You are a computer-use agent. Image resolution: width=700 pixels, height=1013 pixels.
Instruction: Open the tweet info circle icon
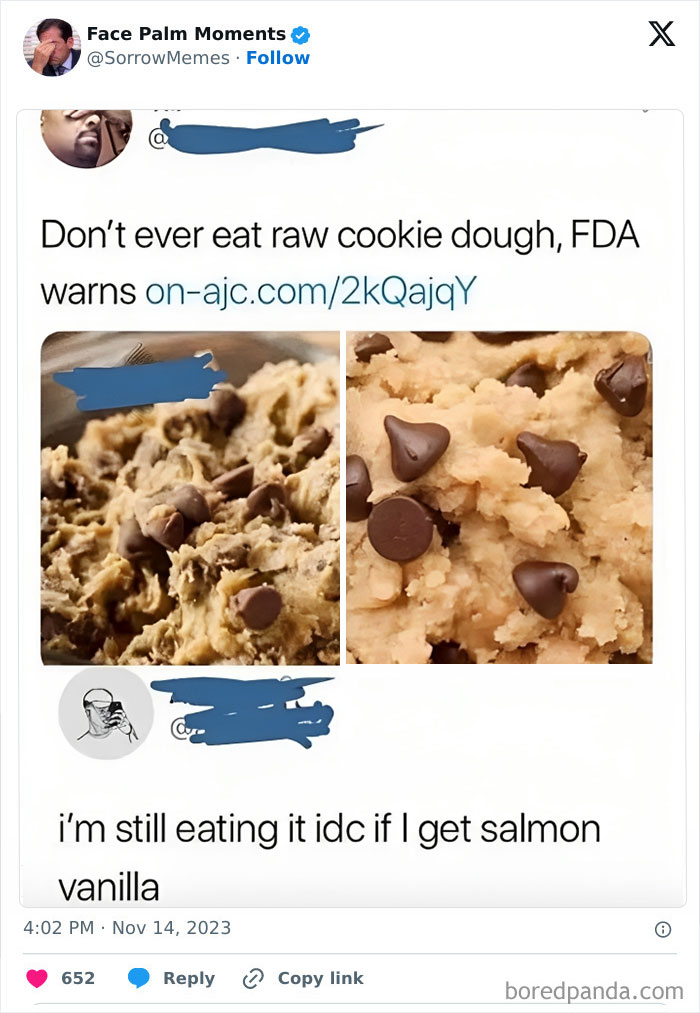[x=663, y=929]
